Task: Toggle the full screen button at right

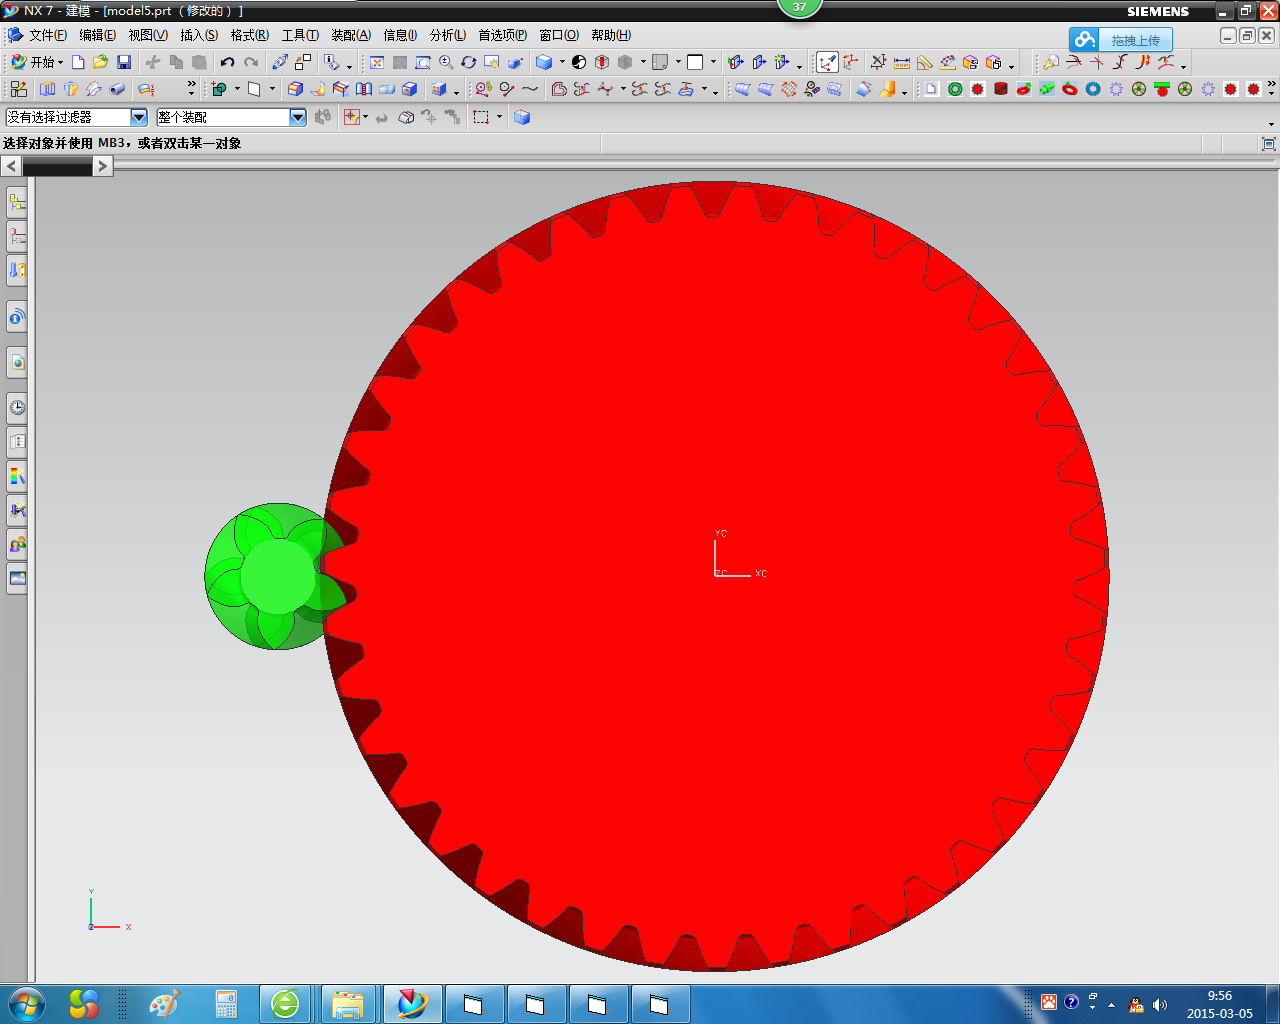Action: tap(1268, 144)
